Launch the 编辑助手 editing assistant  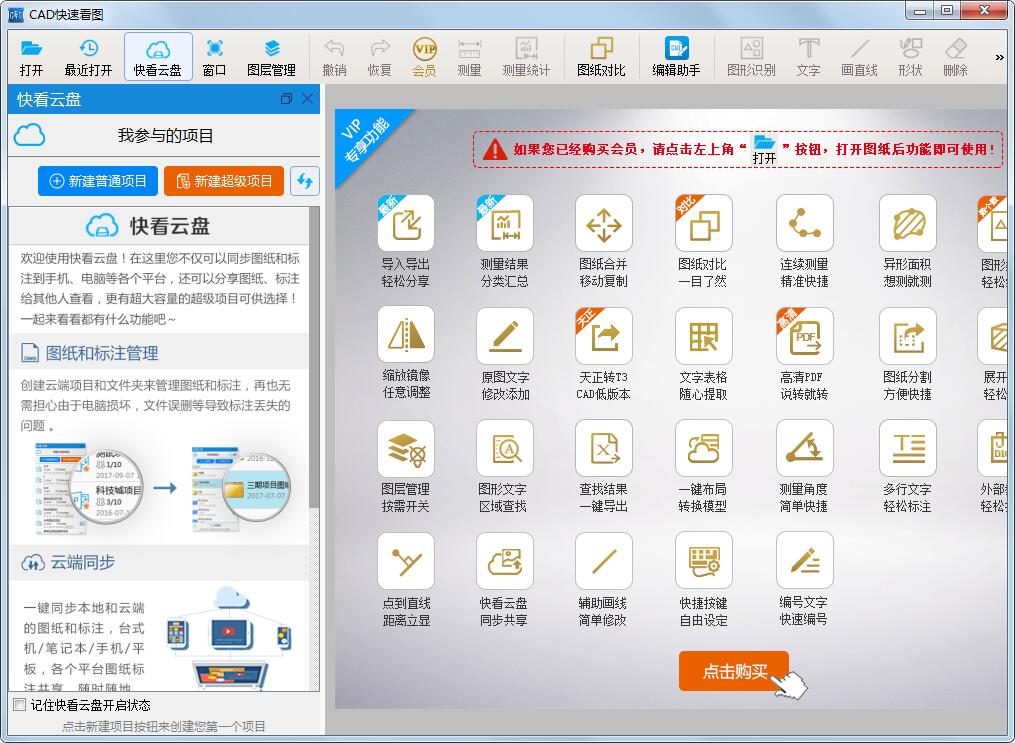pos(676,56)
